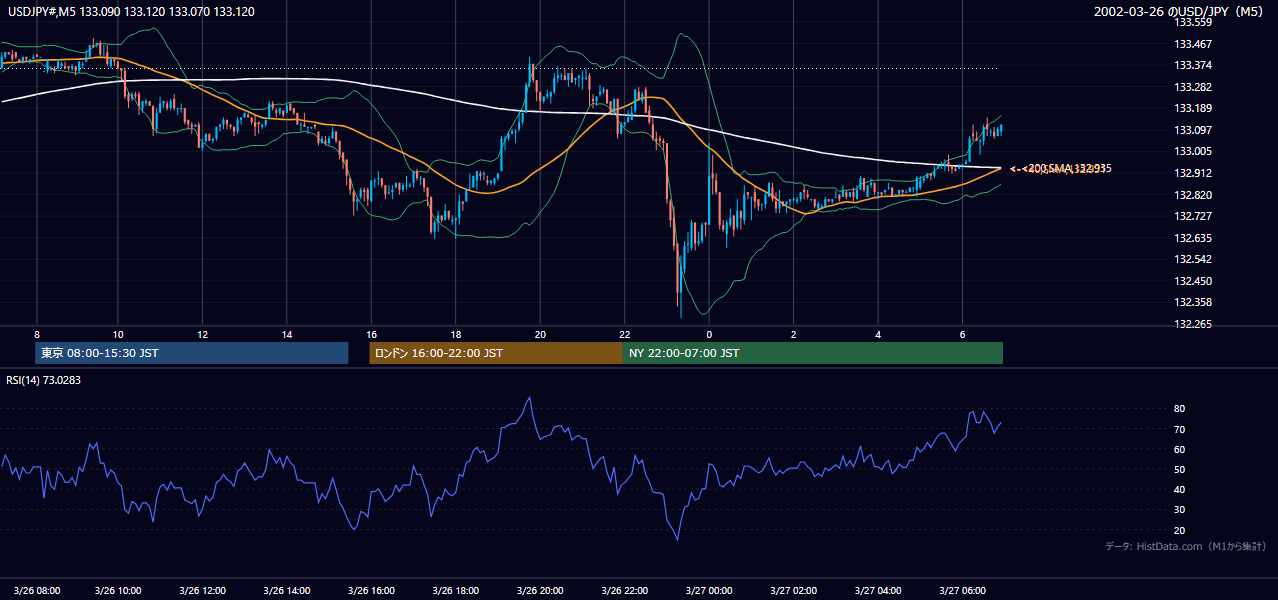Click the 3/26 16:00 date label
1278x600 pixels.
coord(370,591)
